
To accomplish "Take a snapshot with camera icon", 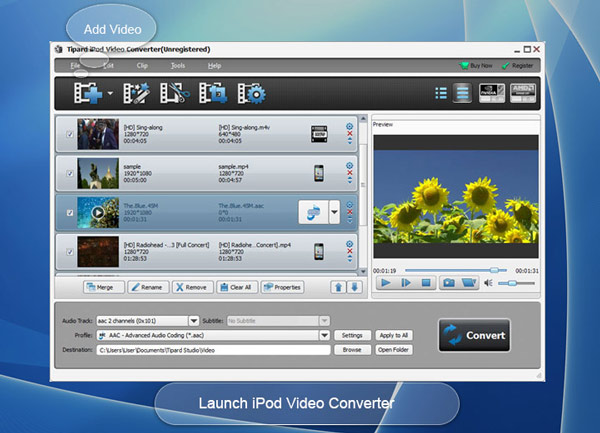I will pos(449,283).
